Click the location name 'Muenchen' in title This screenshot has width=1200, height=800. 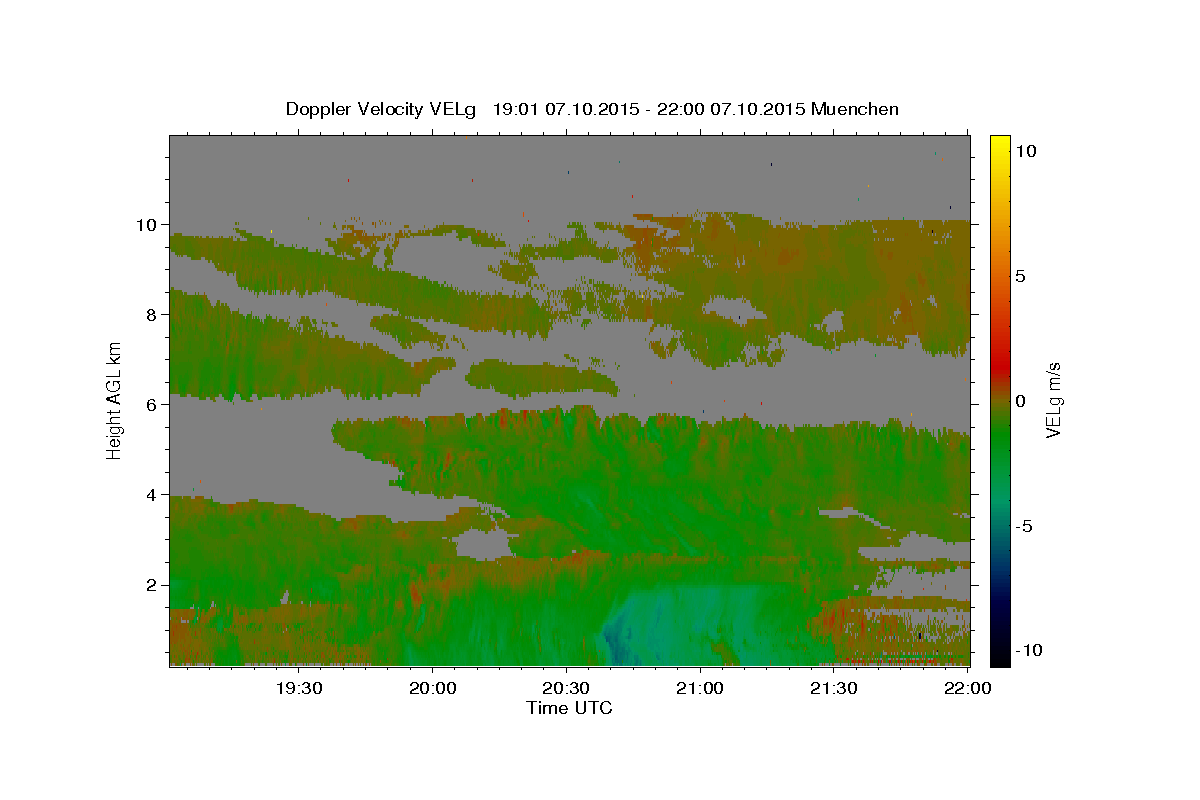click(x=855, y=109)
